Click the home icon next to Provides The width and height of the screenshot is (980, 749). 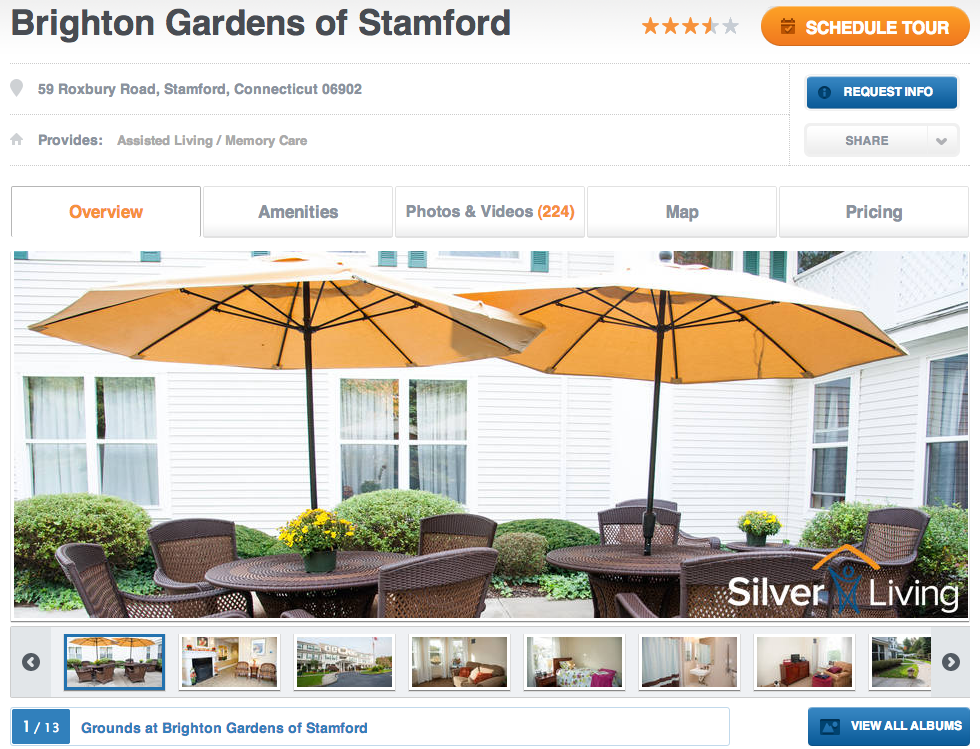17,139
